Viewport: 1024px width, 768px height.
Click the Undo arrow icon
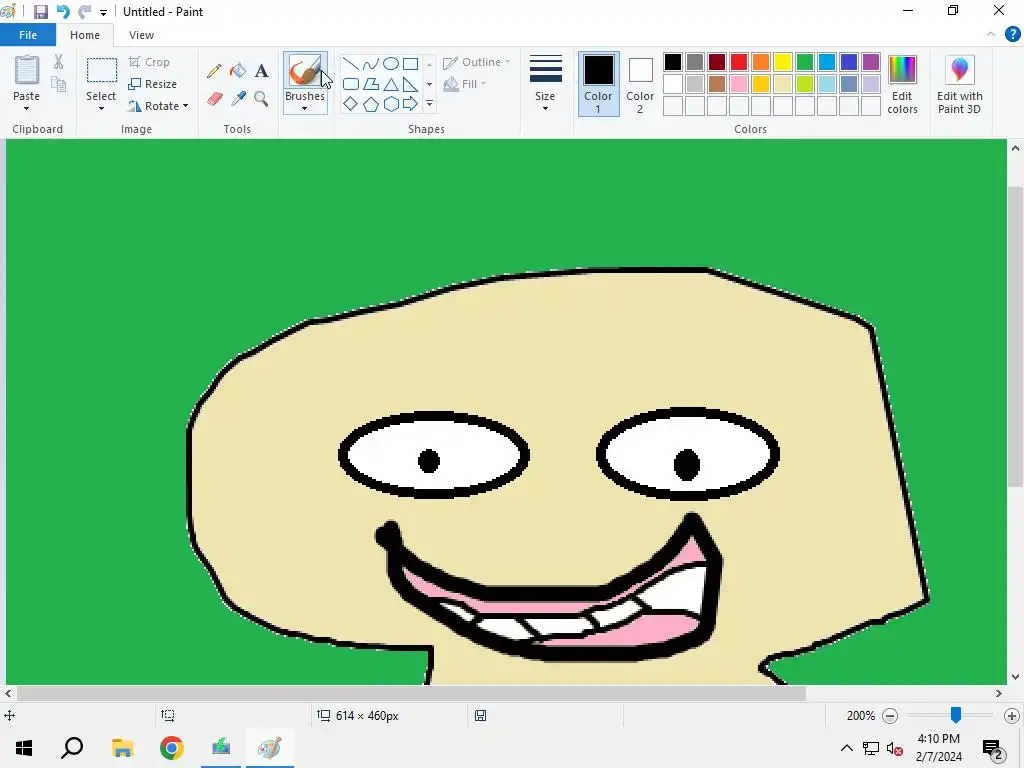point(63,12)
